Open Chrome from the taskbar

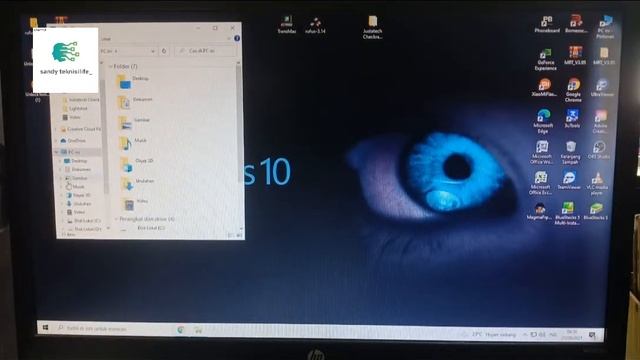(180, 329)
